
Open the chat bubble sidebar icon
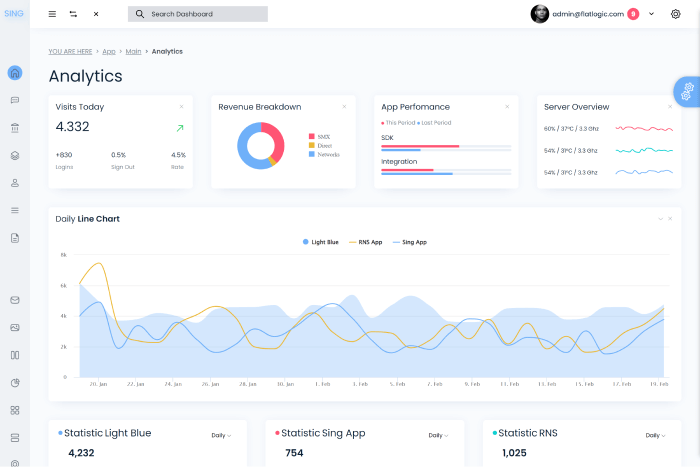coord(15,100)
